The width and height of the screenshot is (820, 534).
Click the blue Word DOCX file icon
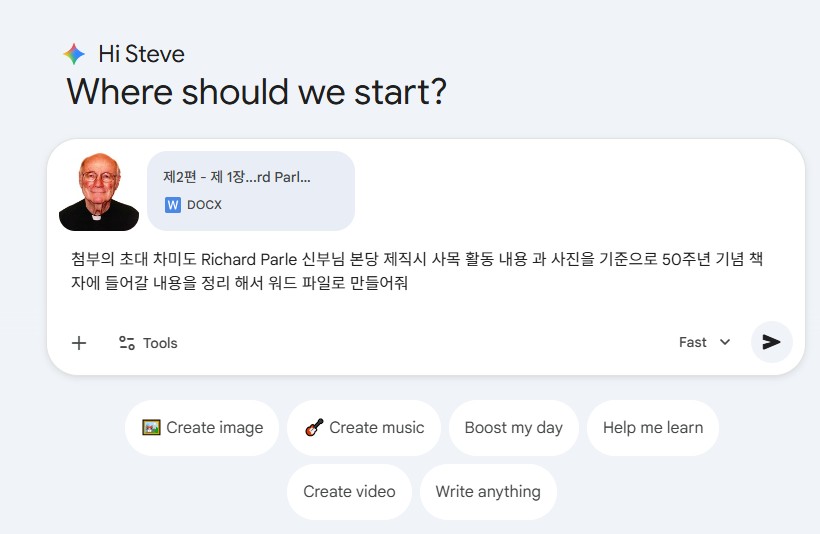coord(173,205)
